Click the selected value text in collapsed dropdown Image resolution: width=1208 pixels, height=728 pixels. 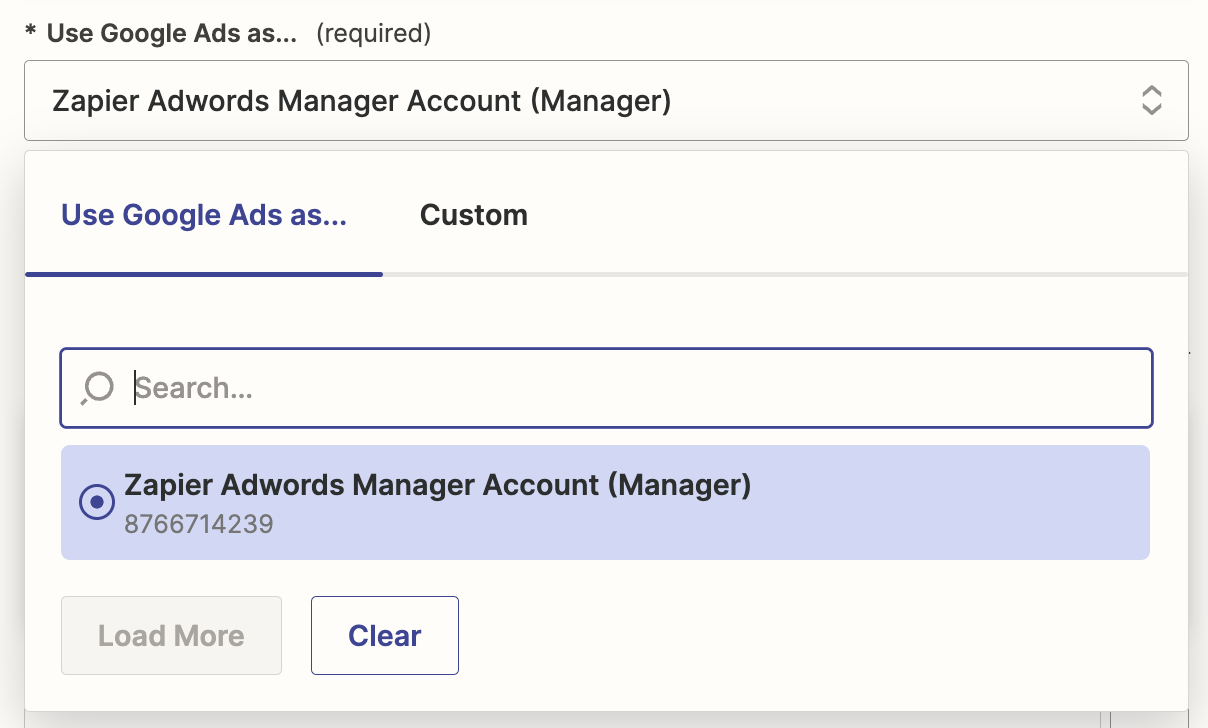361,101
